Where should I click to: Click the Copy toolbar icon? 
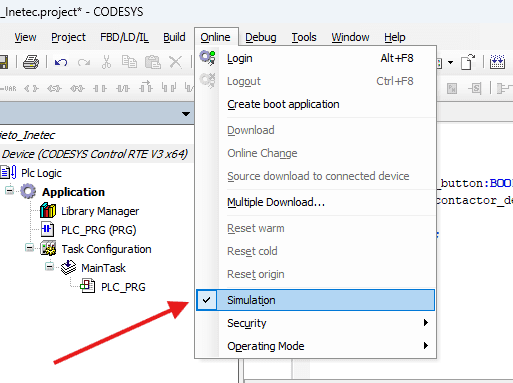tap(129, 62)
